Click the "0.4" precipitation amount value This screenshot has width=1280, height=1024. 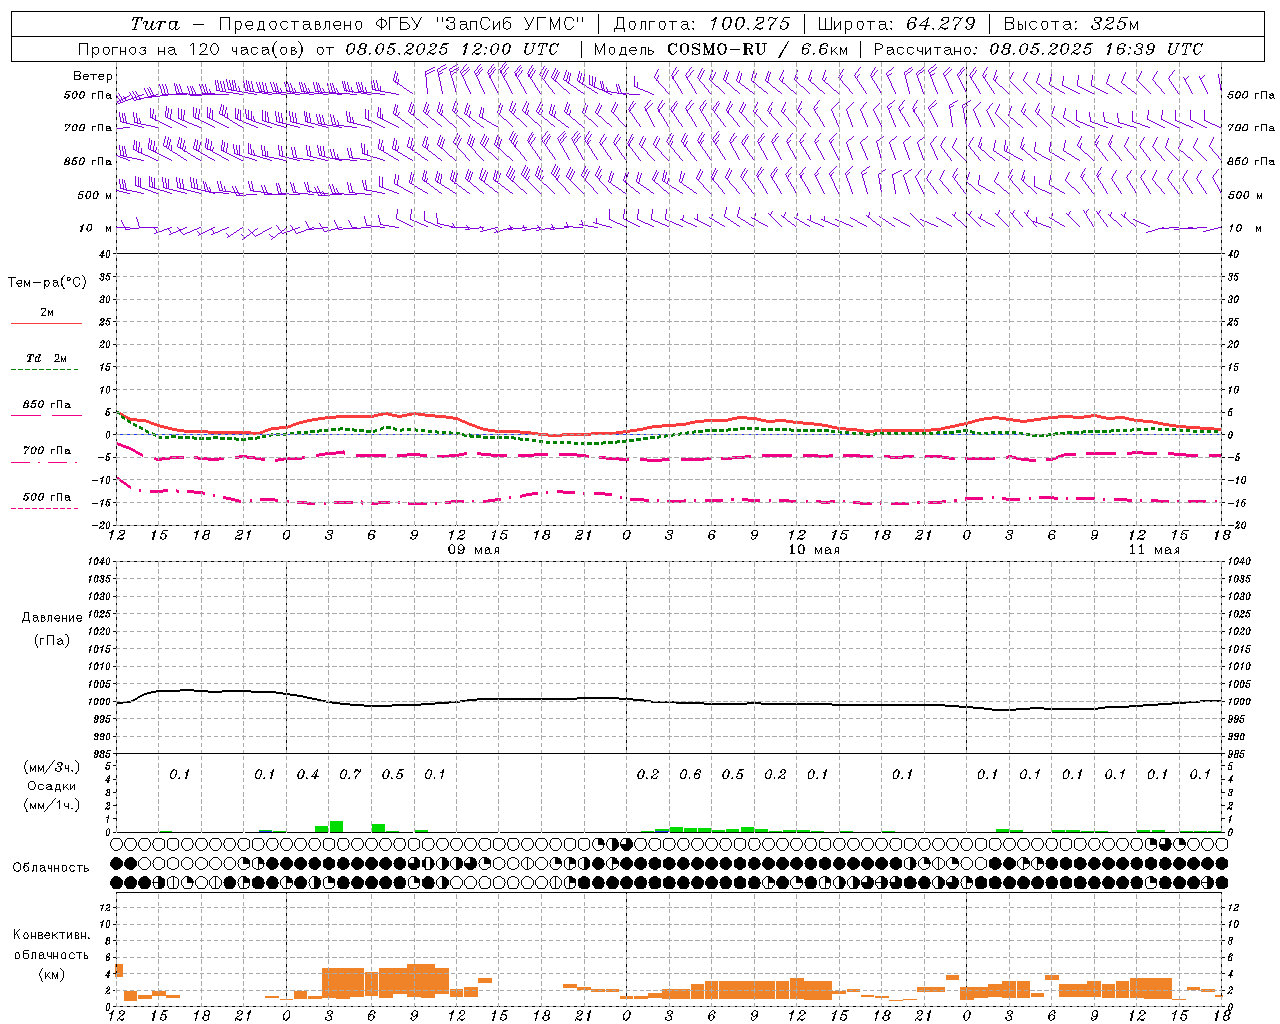(x=308, y=775)
